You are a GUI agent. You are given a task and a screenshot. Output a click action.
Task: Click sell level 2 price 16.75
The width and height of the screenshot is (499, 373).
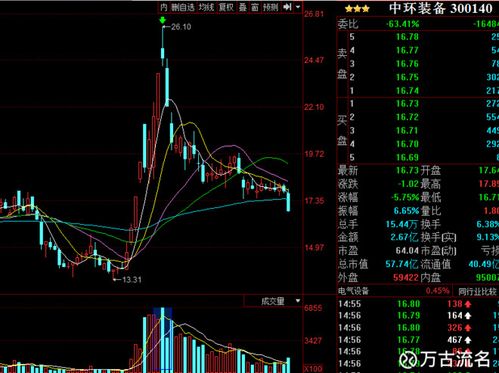click(407, 77)
